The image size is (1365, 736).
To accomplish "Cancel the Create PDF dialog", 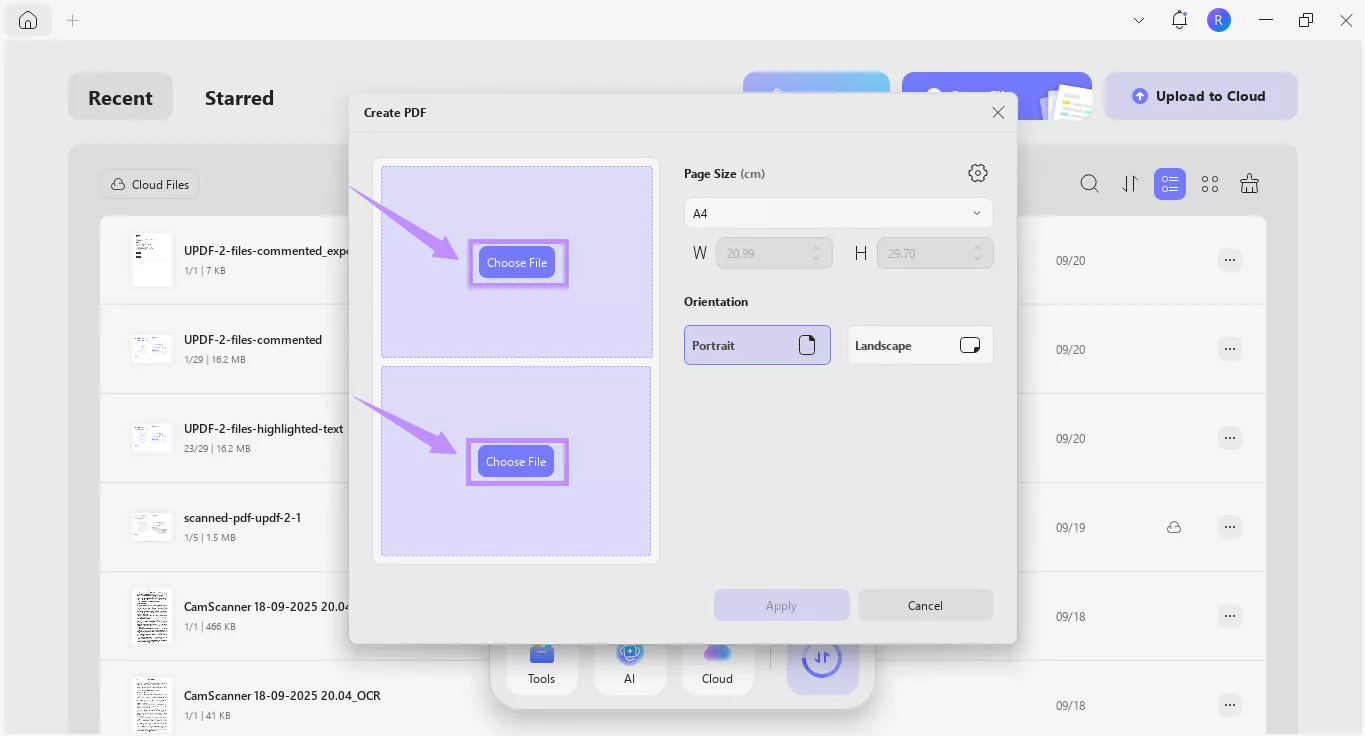I will [924, 605].
